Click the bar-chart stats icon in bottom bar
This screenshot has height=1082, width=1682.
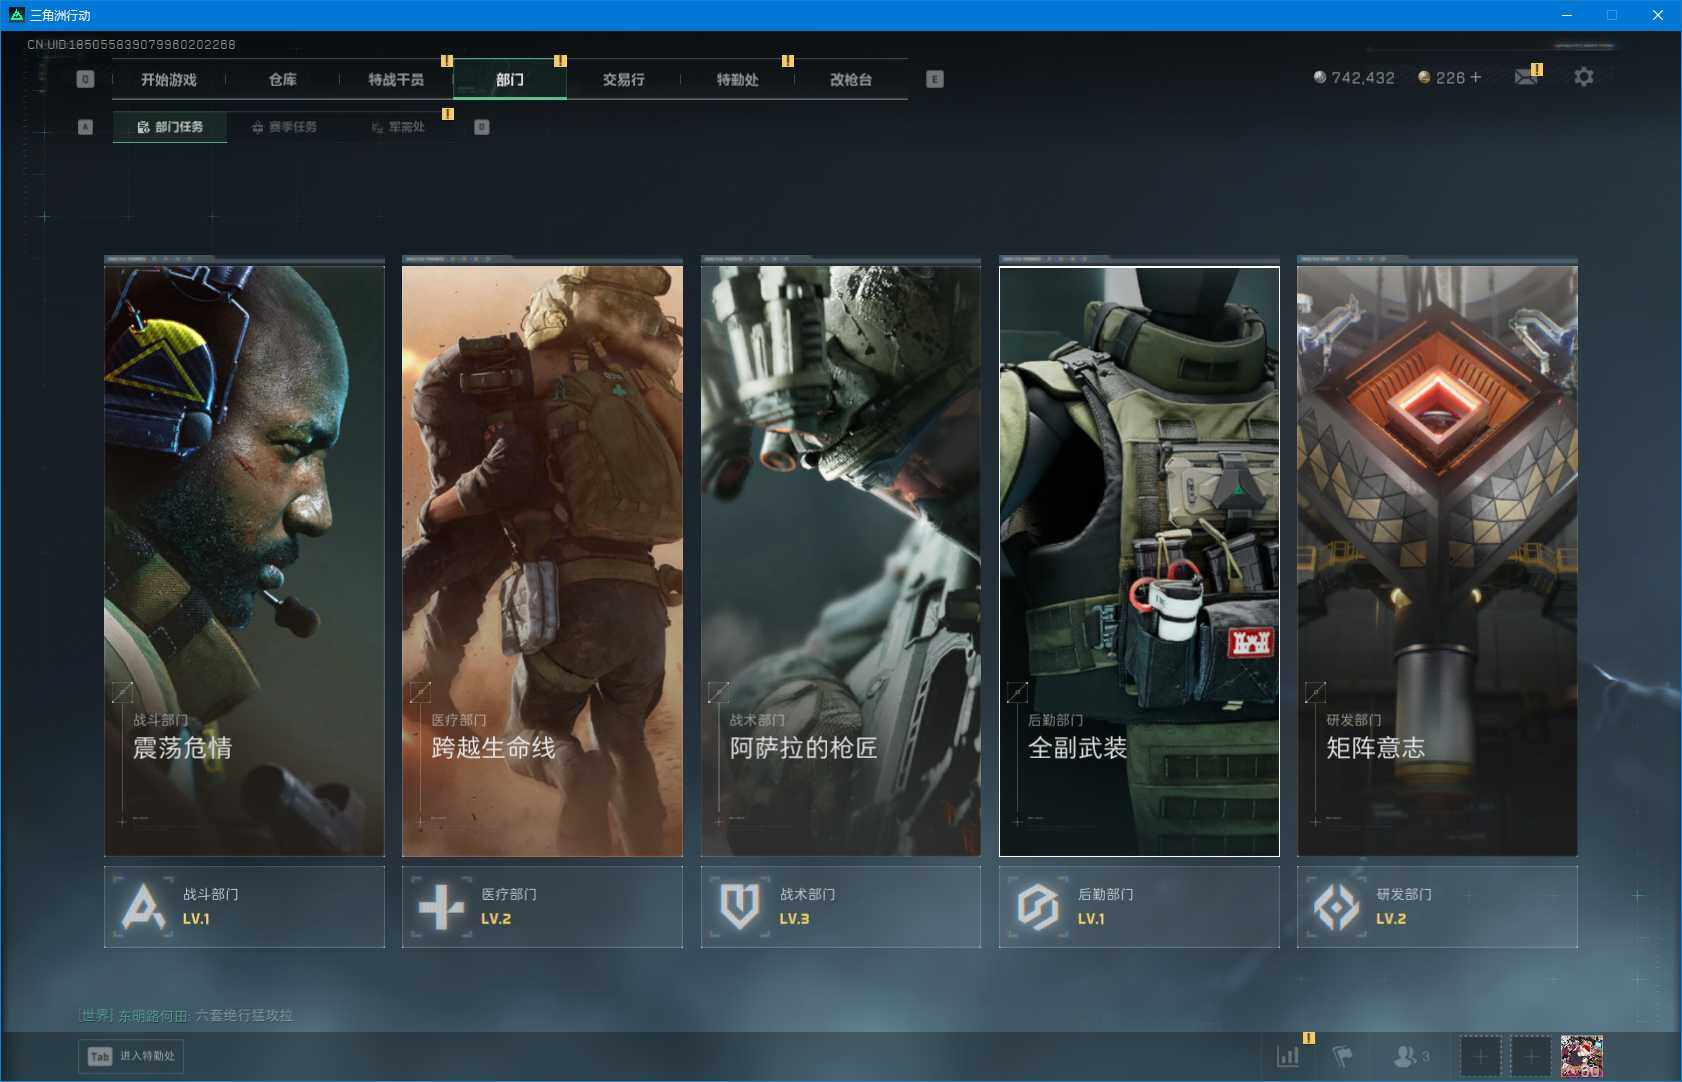(x=1288, y=1056)
